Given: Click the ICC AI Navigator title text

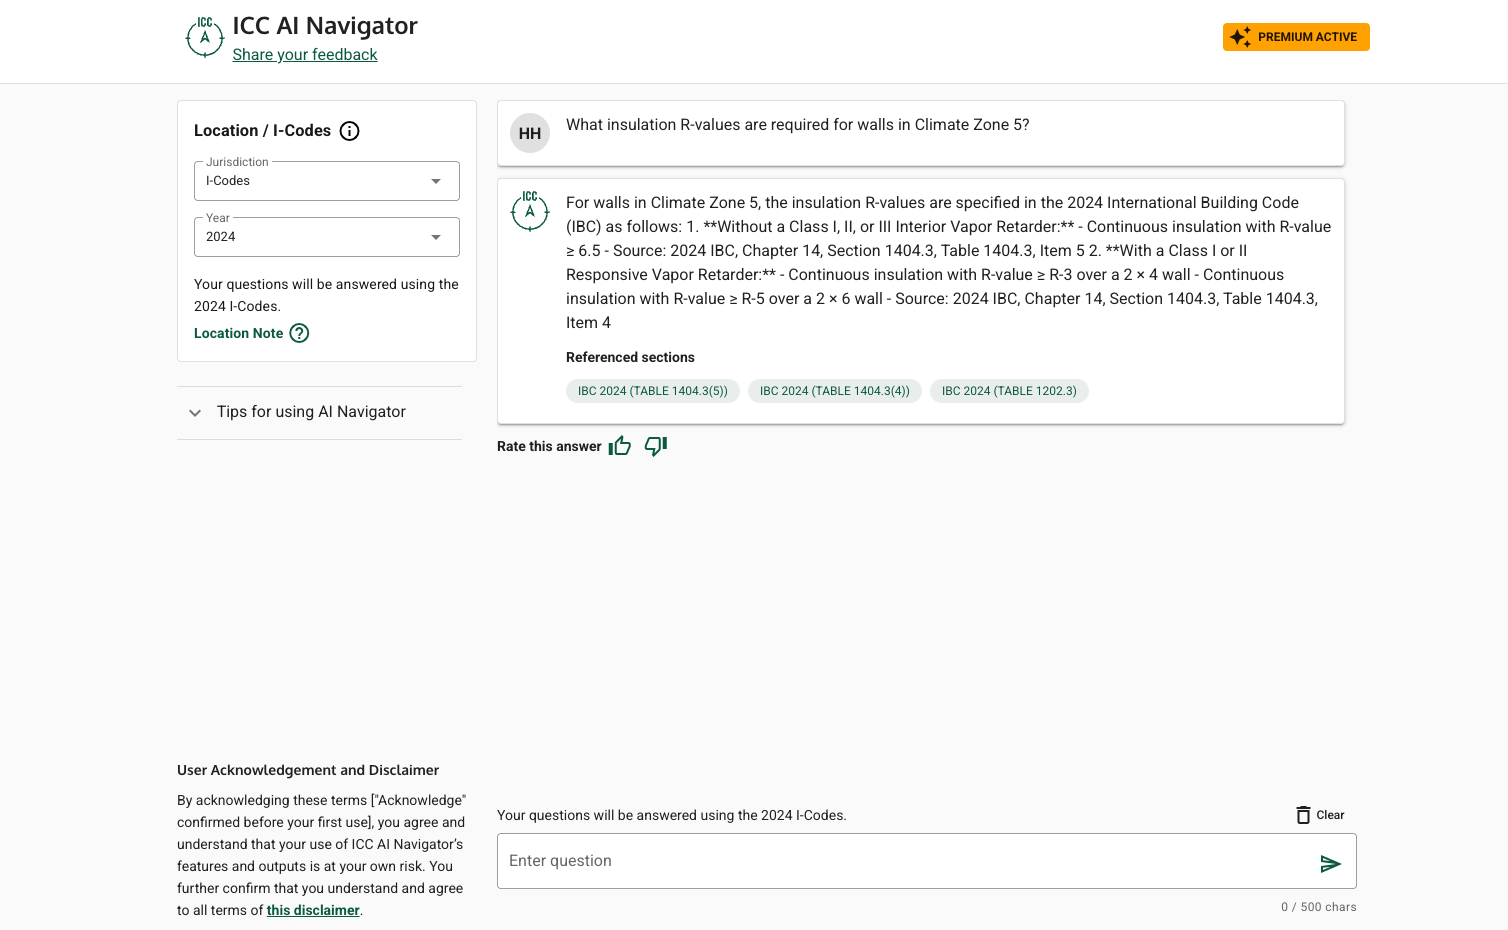Looking at the screenshot, I should pyautogui.click(x=325, y=26).
